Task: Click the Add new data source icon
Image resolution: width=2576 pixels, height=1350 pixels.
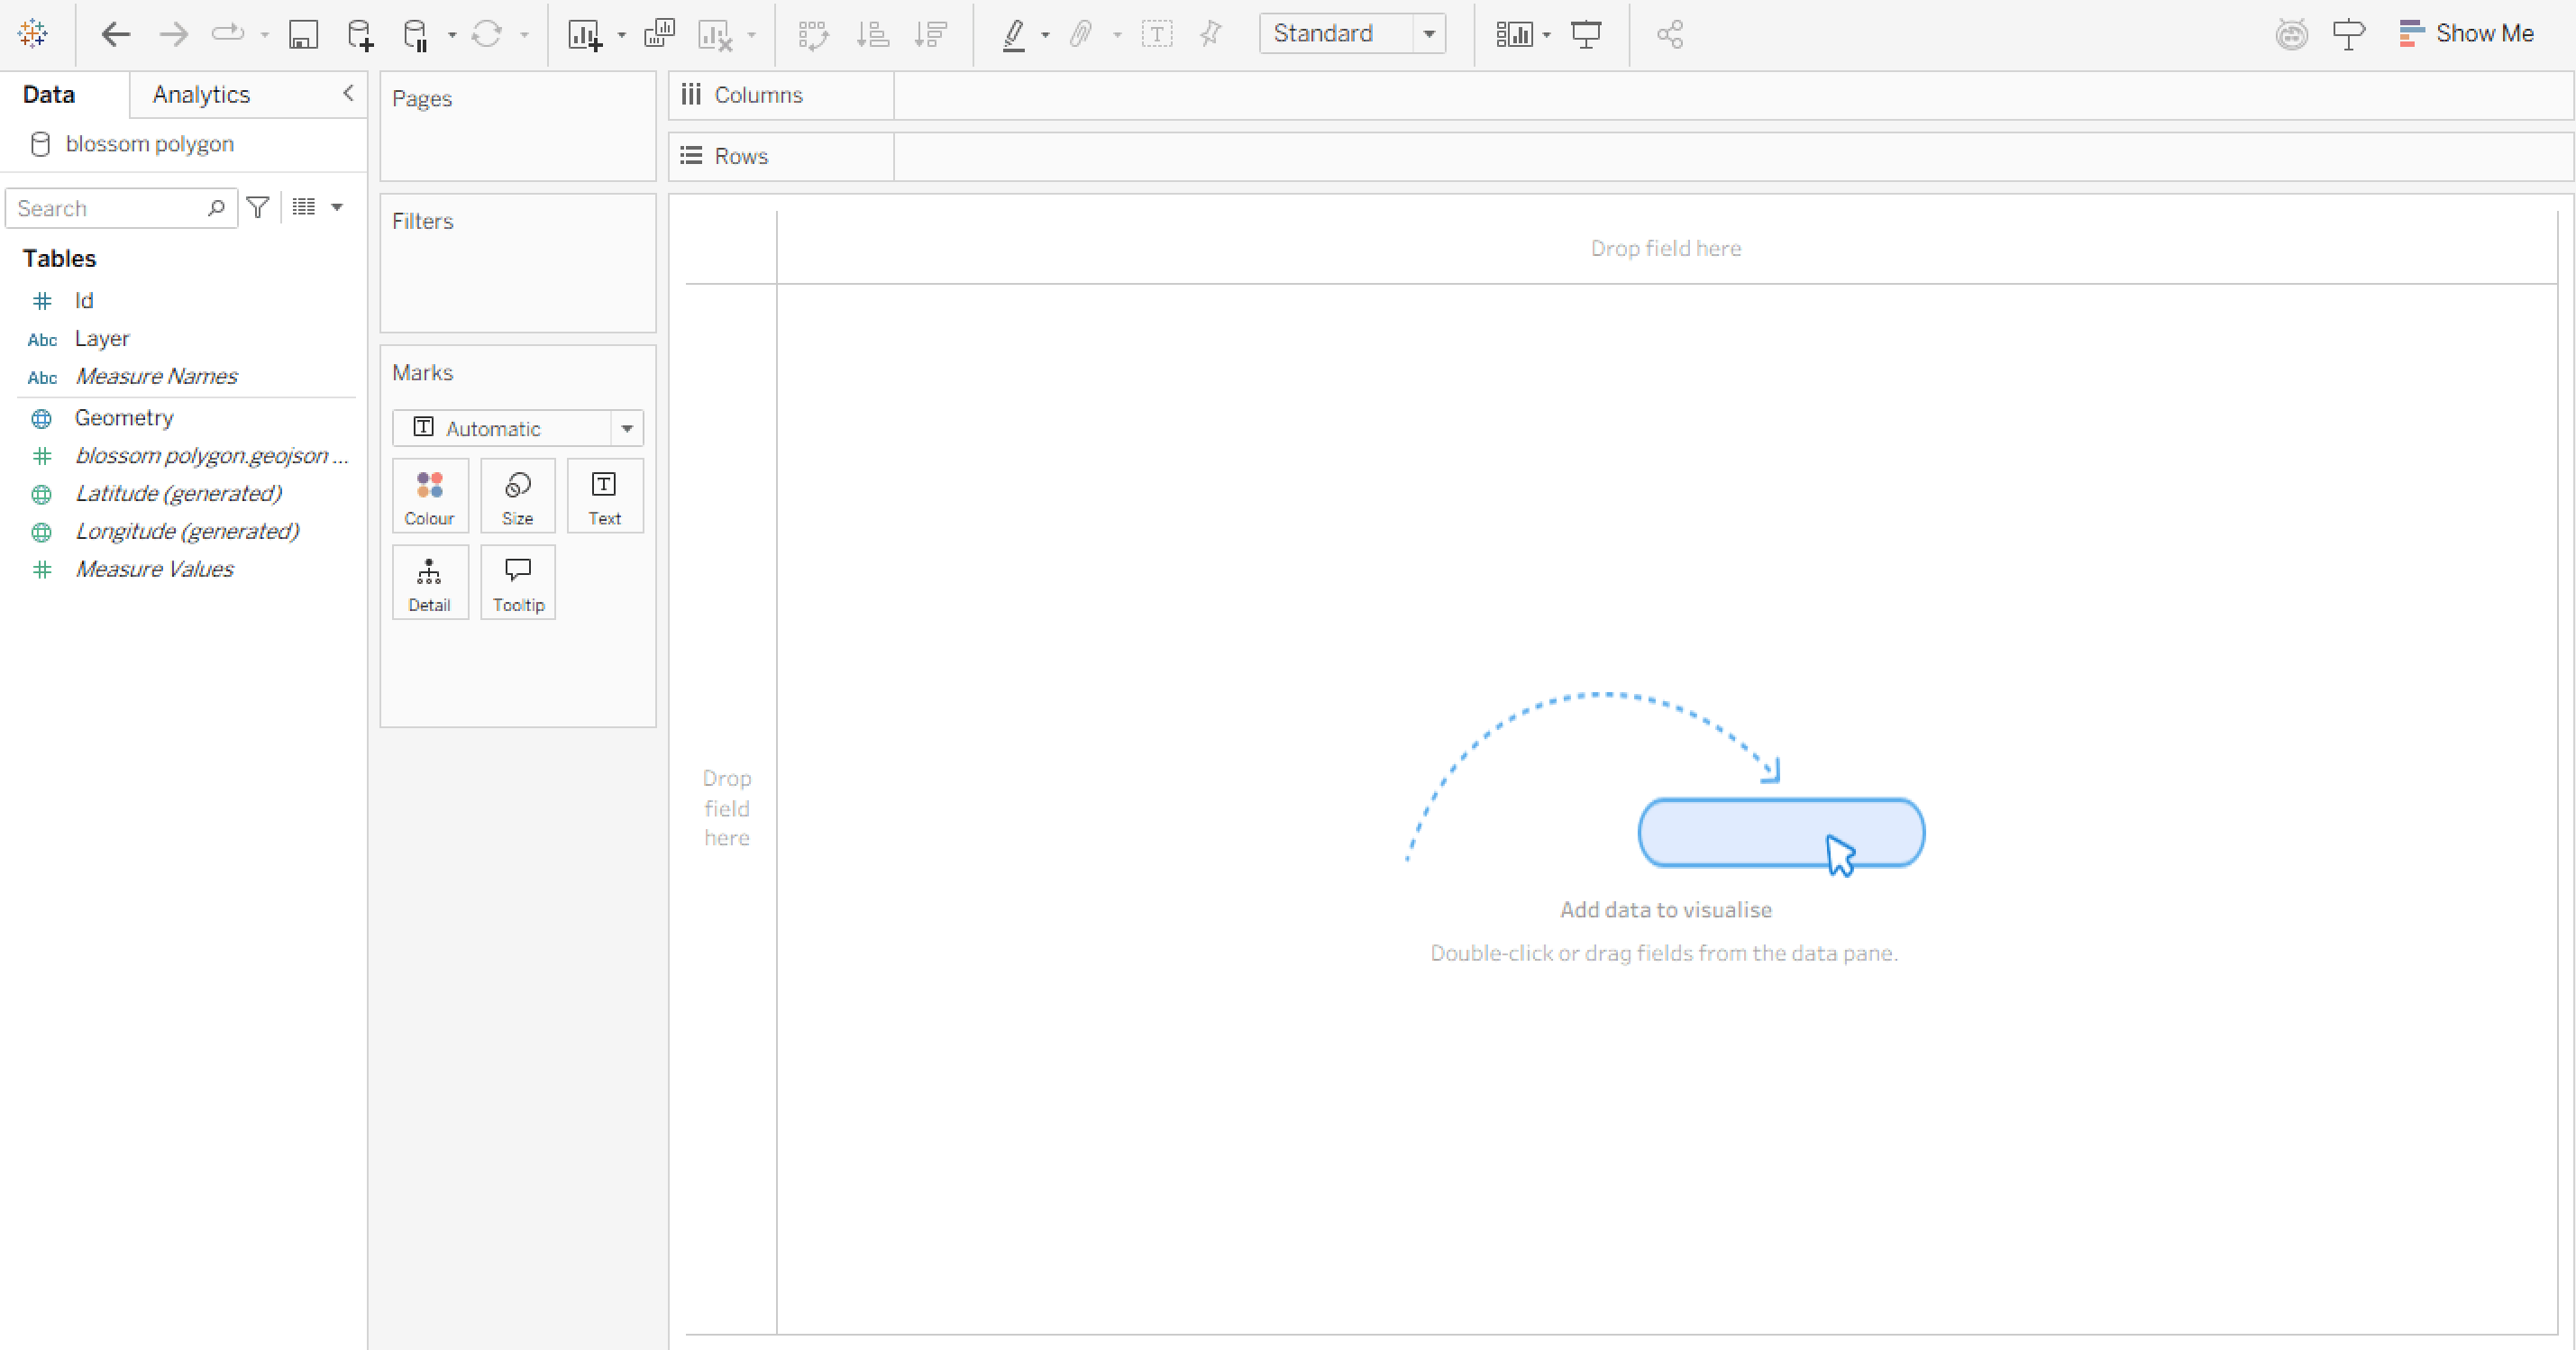Action: point(360,35)
